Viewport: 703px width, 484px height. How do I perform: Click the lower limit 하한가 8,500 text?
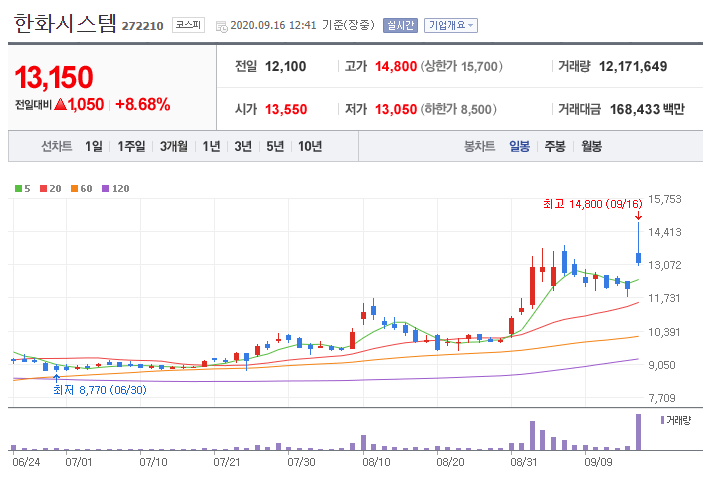coord(459,109)
